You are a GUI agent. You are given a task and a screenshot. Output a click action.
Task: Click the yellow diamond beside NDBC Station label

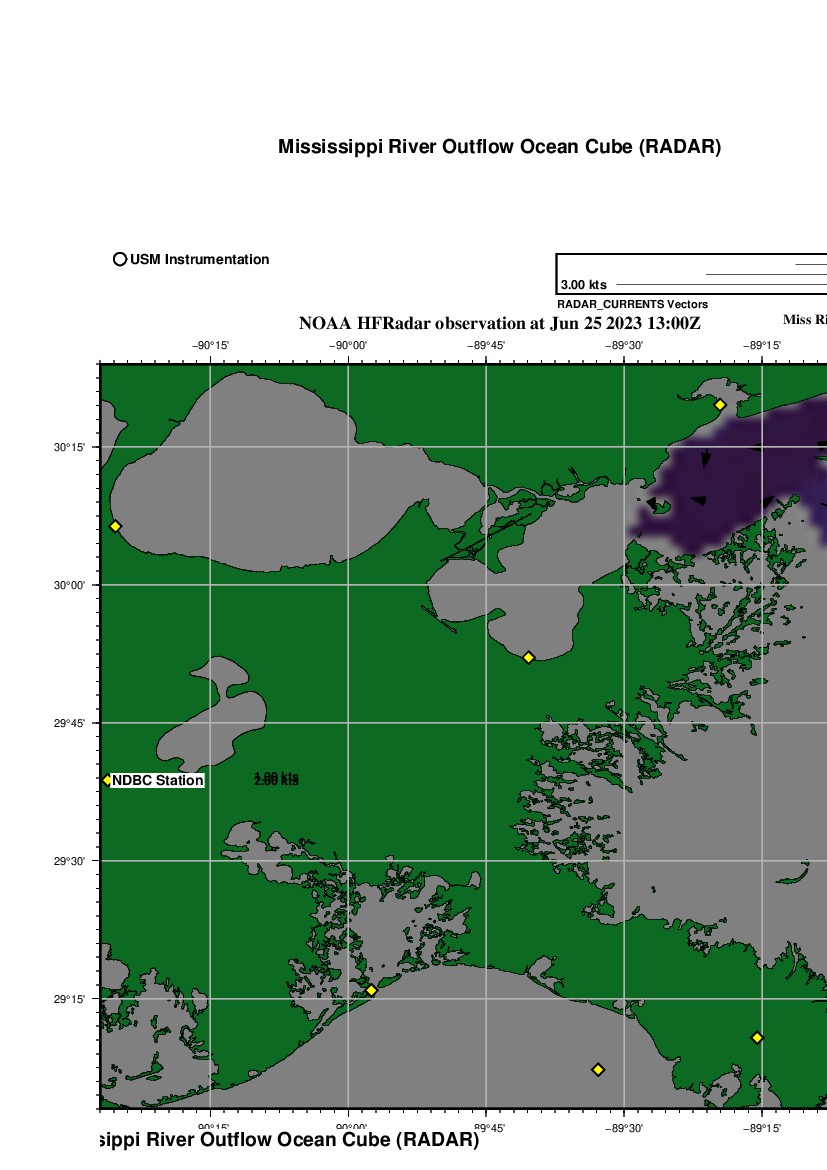[107, 780]
